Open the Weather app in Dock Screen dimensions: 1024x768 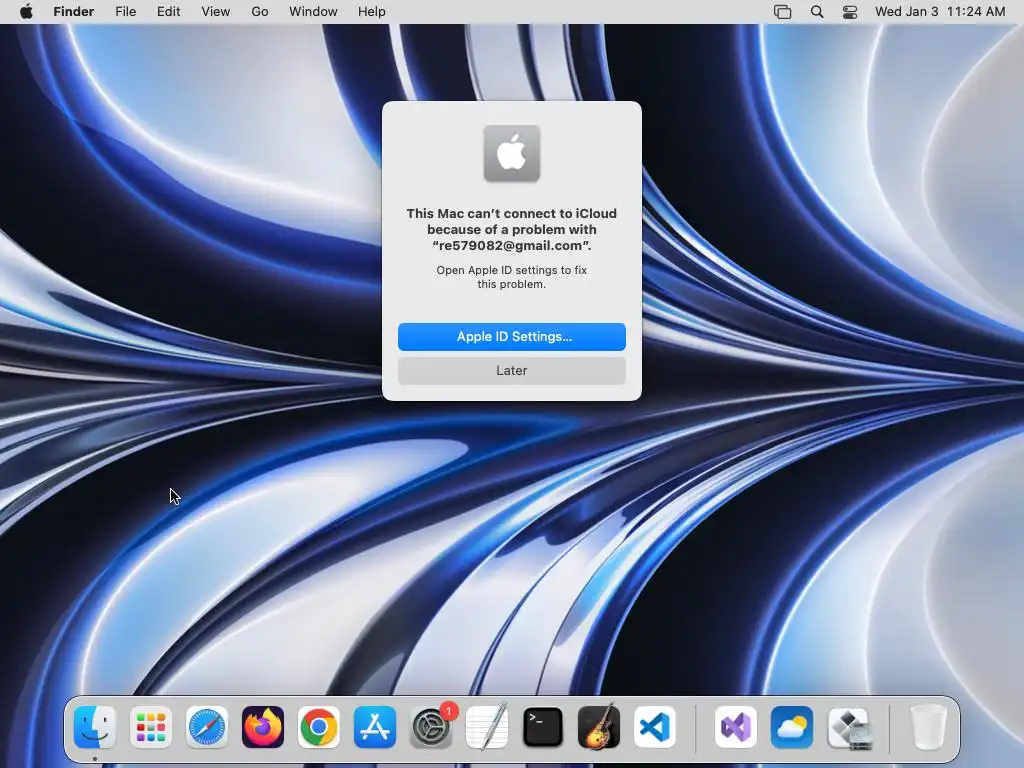pos(792,727)
